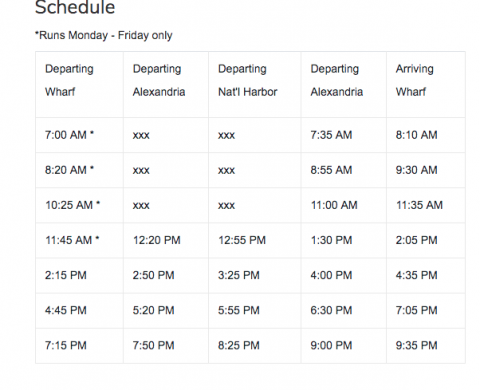480x390 pixels.
Task: Select the 12:20 PM Alexandria departure
Action: click(x=157, y=240)
